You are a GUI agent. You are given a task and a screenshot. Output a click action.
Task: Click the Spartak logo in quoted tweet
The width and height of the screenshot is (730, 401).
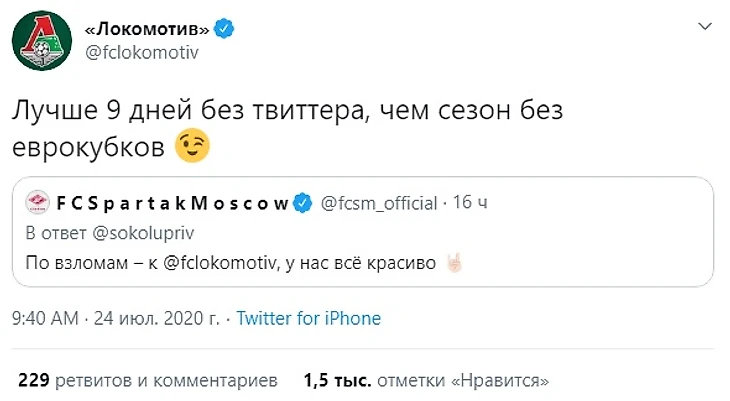pos(40,203)
